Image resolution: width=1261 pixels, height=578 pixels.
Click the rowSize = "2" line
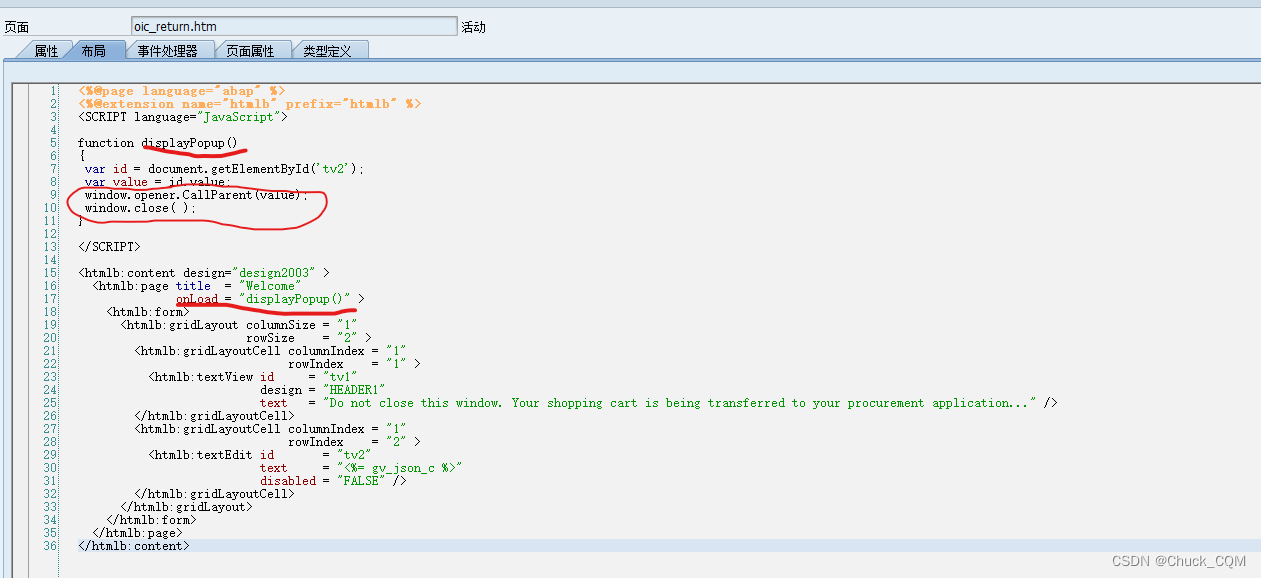[309, 337]
